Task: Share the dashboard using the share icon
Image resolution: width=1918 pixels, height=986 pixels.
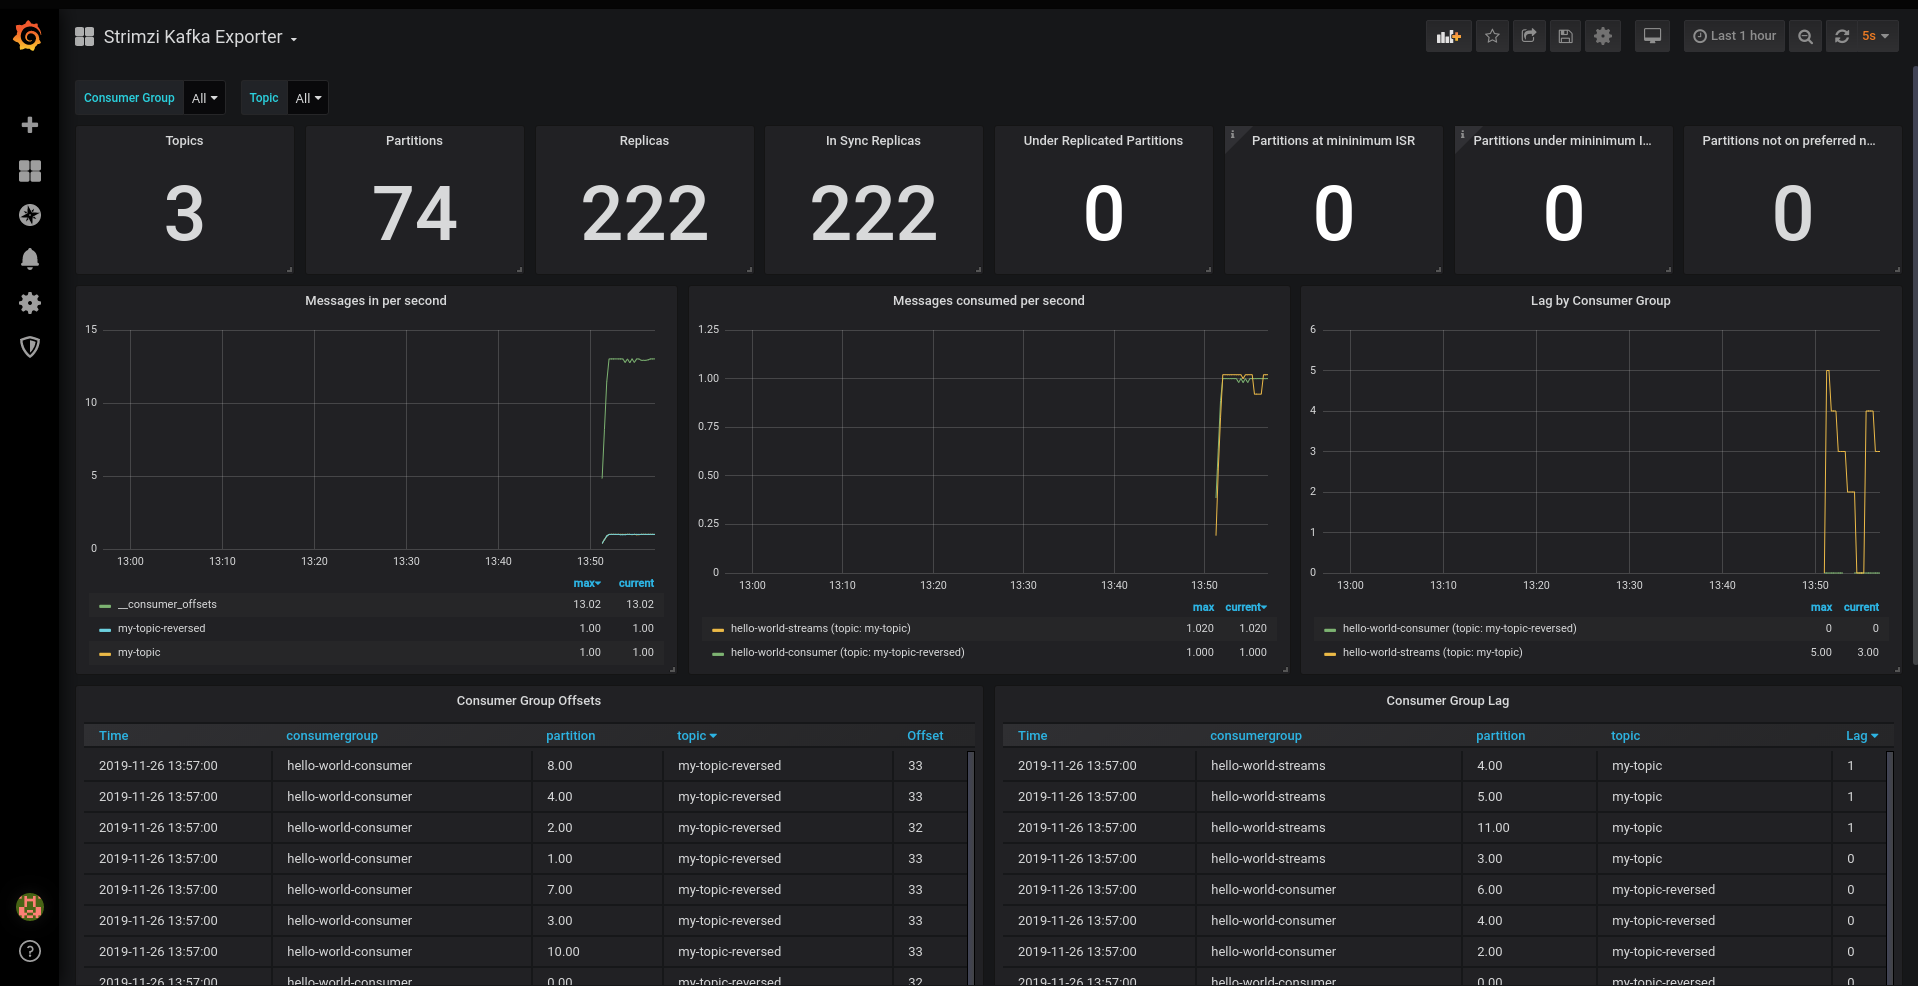Action: coord(1528,35)
